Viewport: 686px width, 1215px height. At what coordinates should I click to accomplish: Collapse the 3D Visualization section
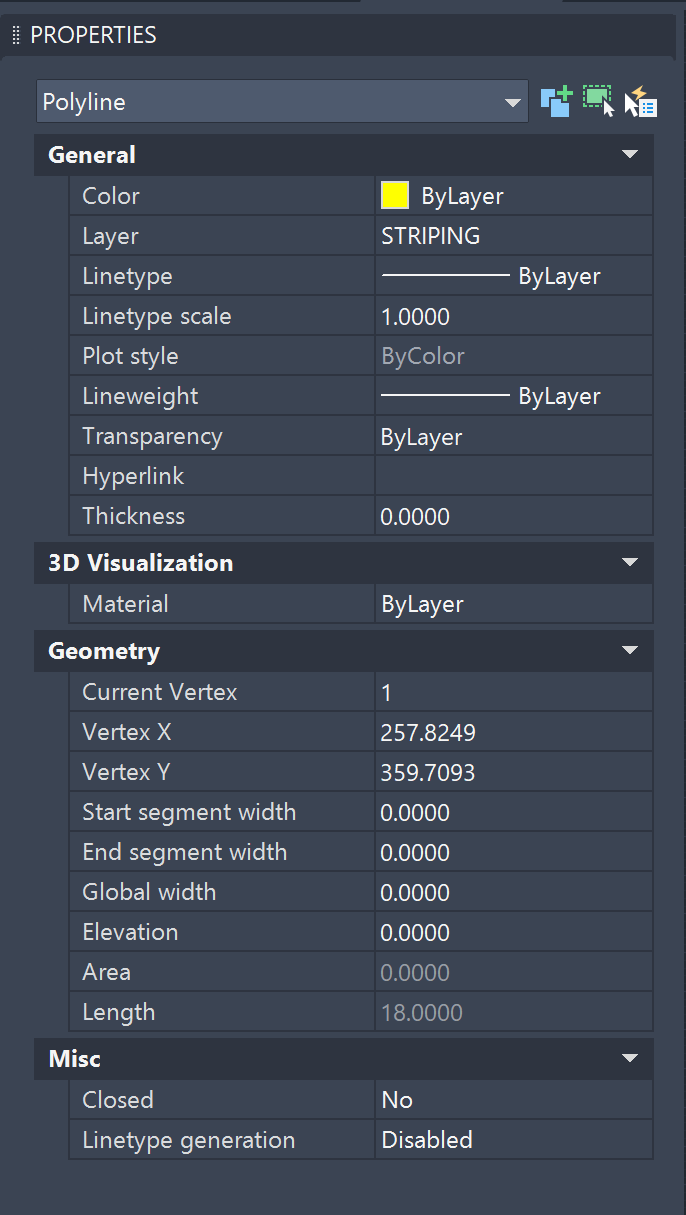point(630,562)
